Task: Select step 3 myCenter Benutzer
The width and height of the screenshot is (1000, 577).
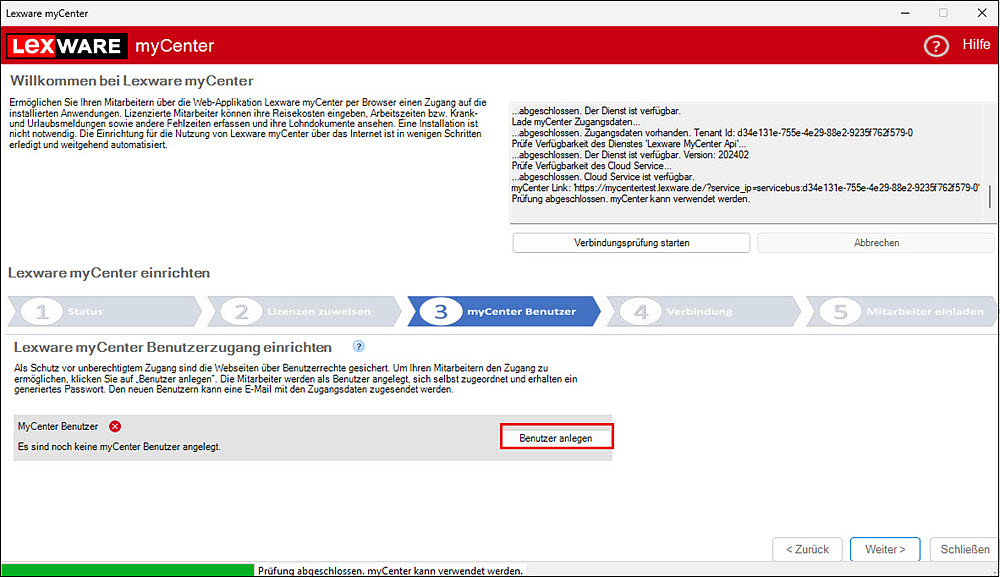Action: pyautogui.click(x=503, y=311)
